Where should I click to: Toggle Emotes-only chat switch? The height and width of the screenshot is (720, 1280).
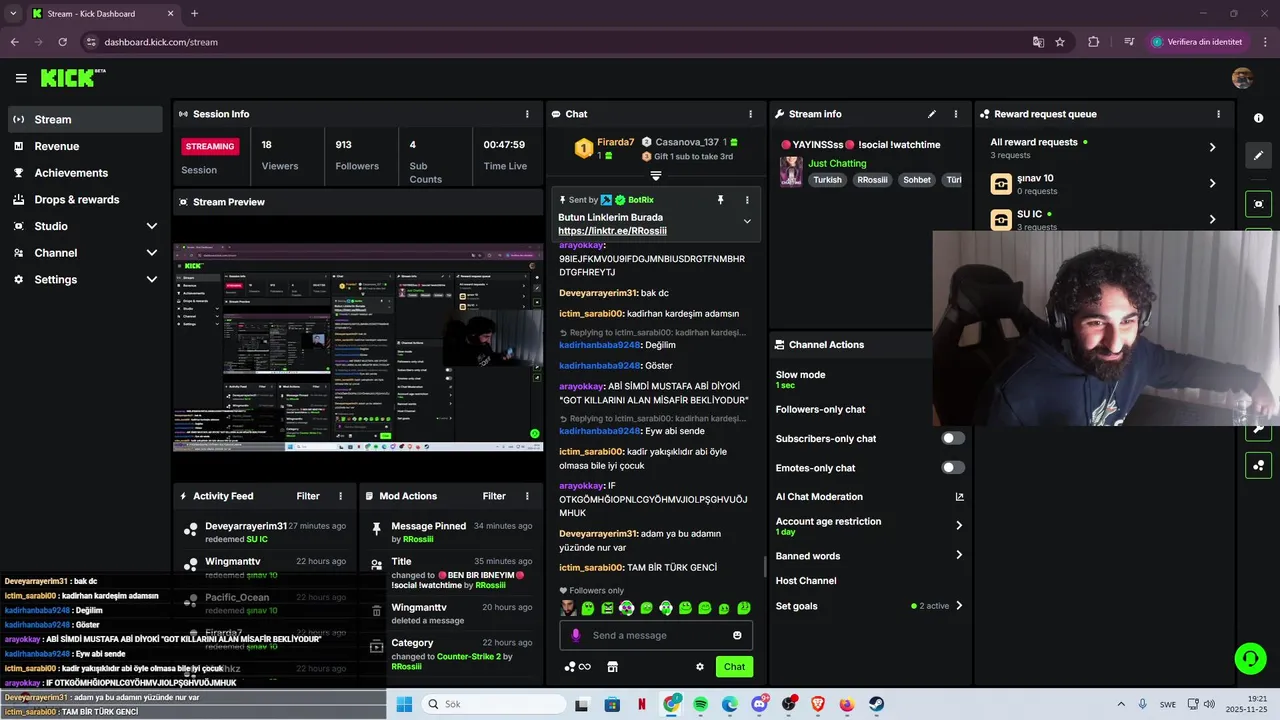(x=953, y=467)
